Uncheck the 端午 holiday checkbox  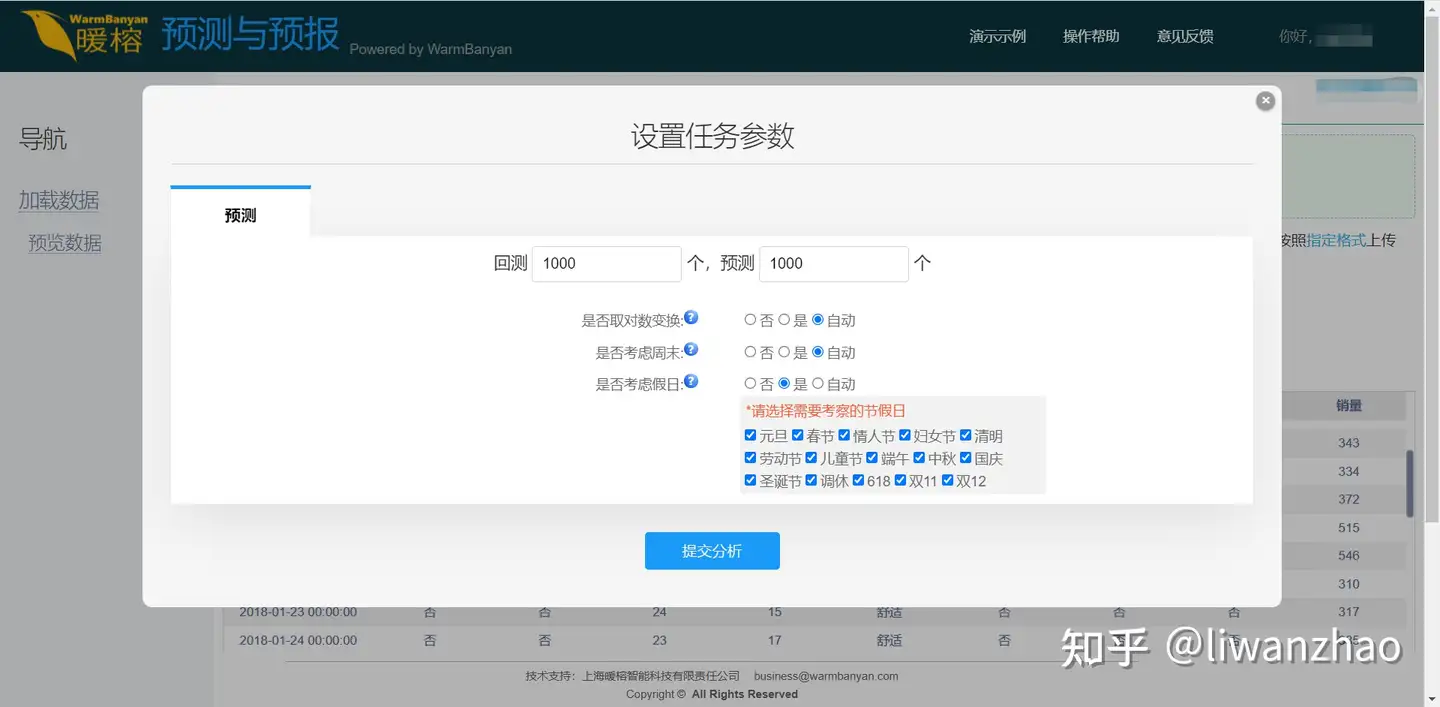(x=872, y=458)
